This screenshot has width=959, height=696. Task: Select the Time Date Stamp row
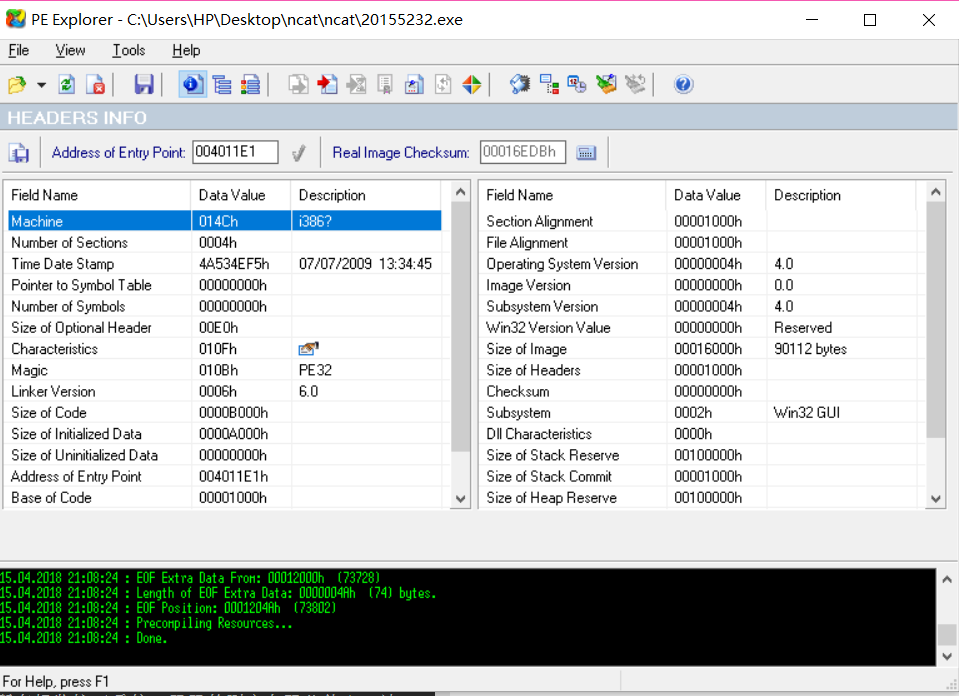pyautogui.click(x=224, y=264)
